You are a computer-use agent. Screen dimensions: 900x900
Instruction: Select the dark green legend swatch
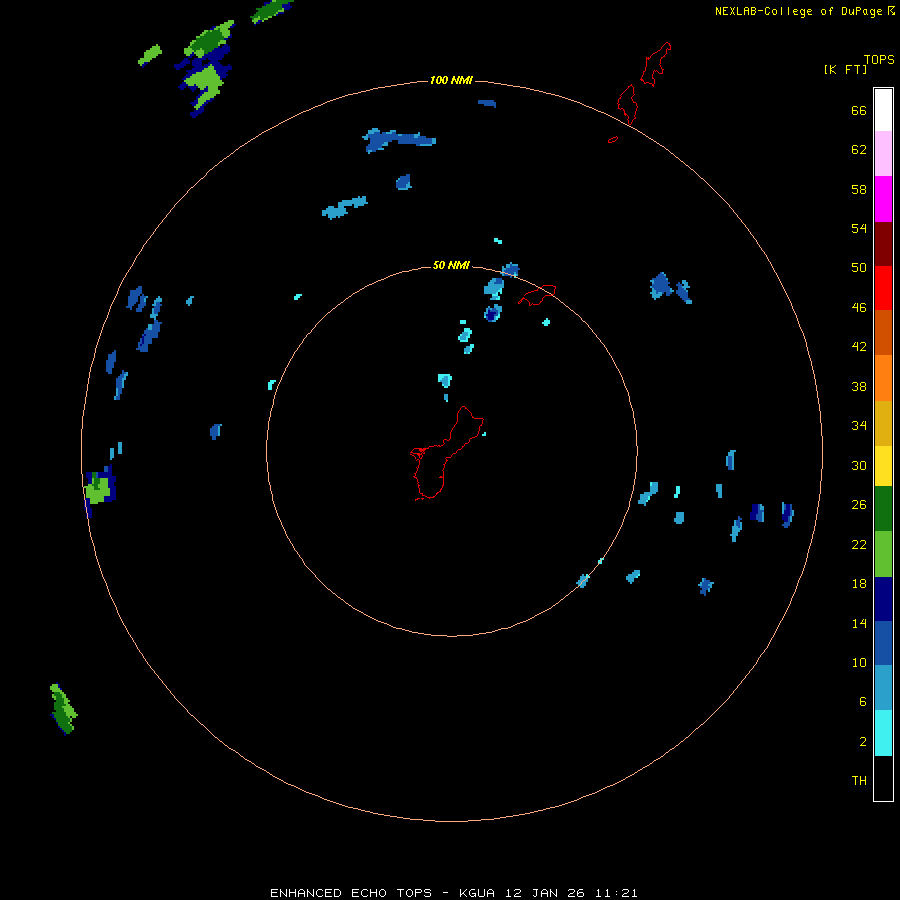(x=883, y=509)
